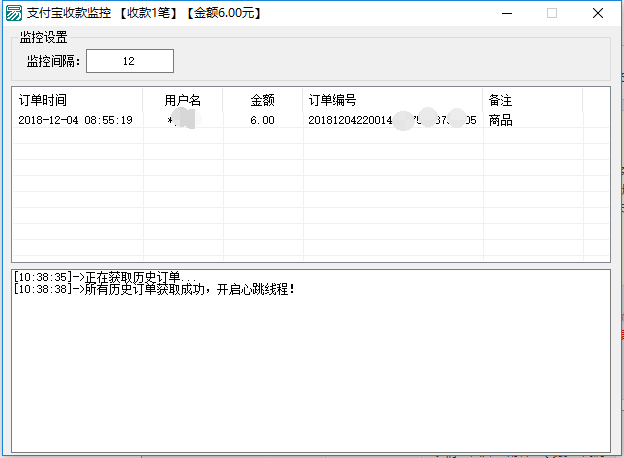624x458 pixels.
Task: Click the window title 支付宝收款监控
Action: [69, 13]
